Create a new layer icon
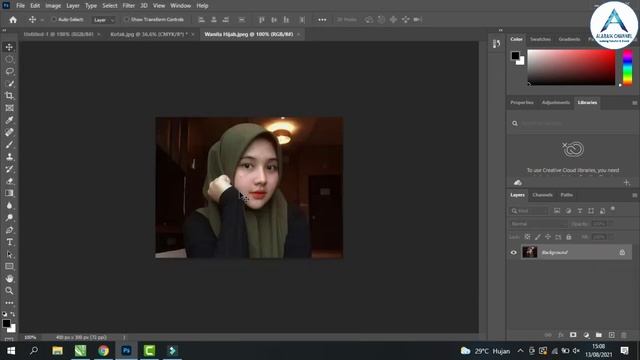Screen dimensions: 640x360 (611, 335)
